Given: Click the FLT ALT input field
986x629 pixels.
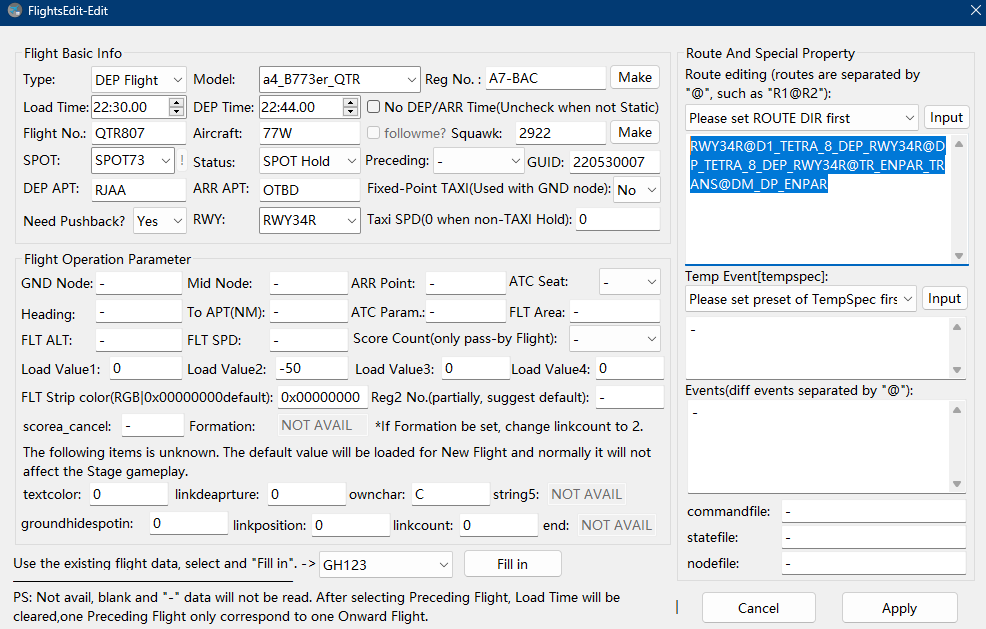Looking at the screenshot, I should 138,340.
